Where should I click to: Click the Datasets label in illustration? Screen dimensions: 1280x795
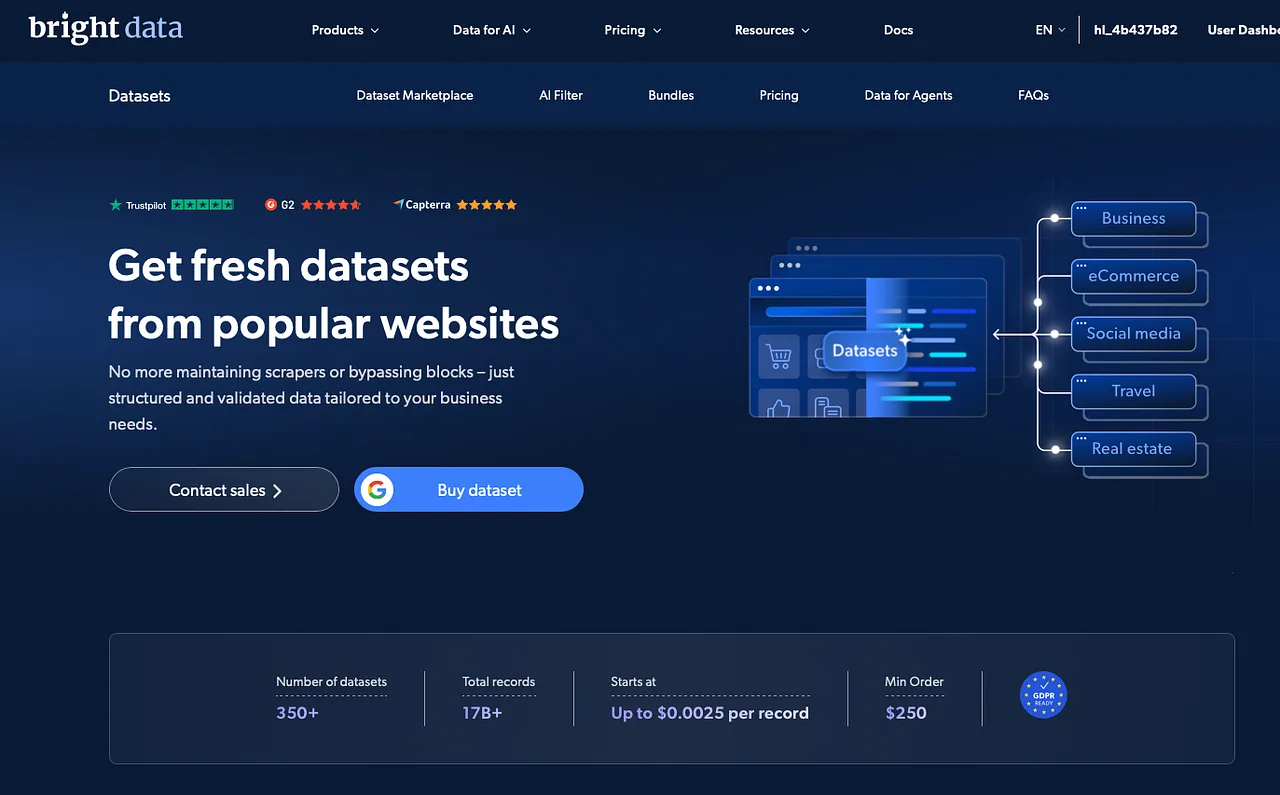865,351
